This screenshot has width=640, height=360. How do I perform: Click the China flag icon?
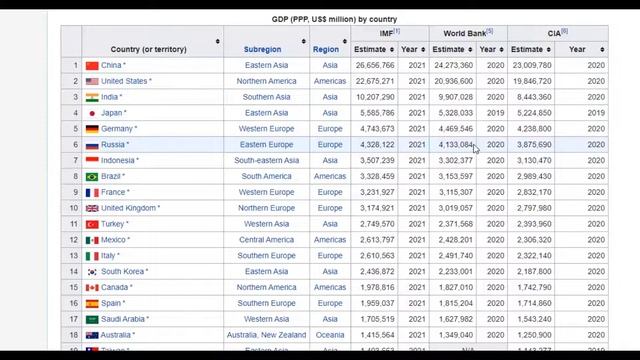tap(92, 65)
